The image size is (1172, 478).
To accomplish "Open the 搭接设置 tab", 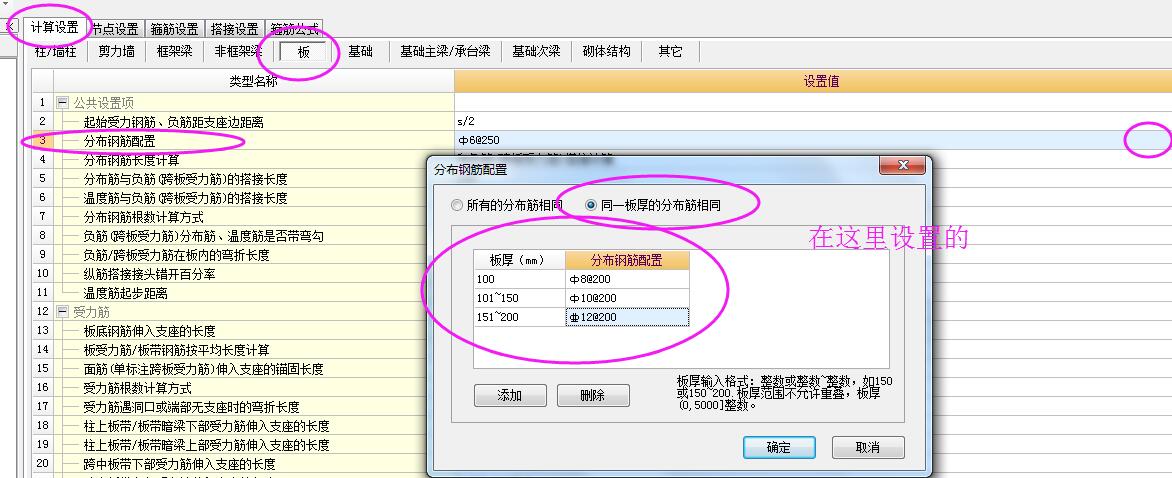I will (x=234, y=29).
